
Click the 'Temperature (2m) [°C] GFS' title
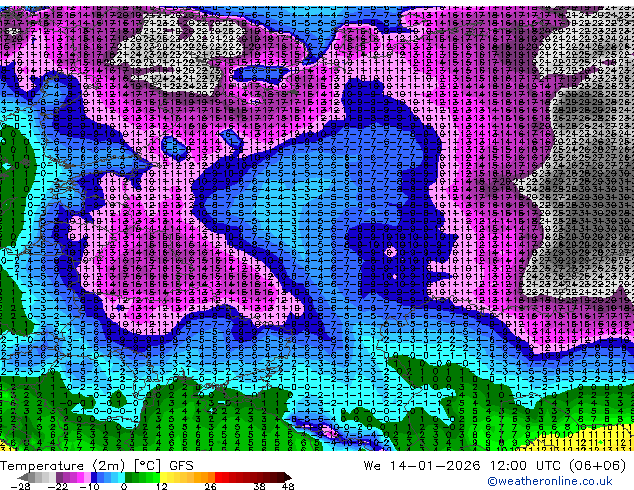coord(97,466)
